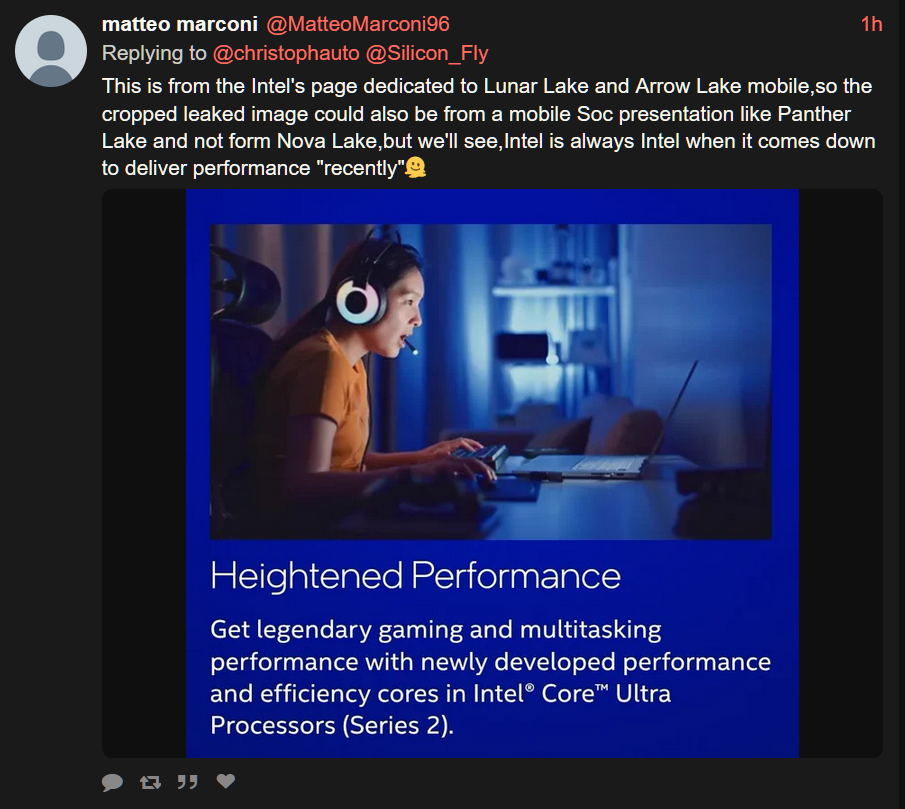
Task: Click the "1h" timestamp permalink
Action: click(x=872, y=24)
